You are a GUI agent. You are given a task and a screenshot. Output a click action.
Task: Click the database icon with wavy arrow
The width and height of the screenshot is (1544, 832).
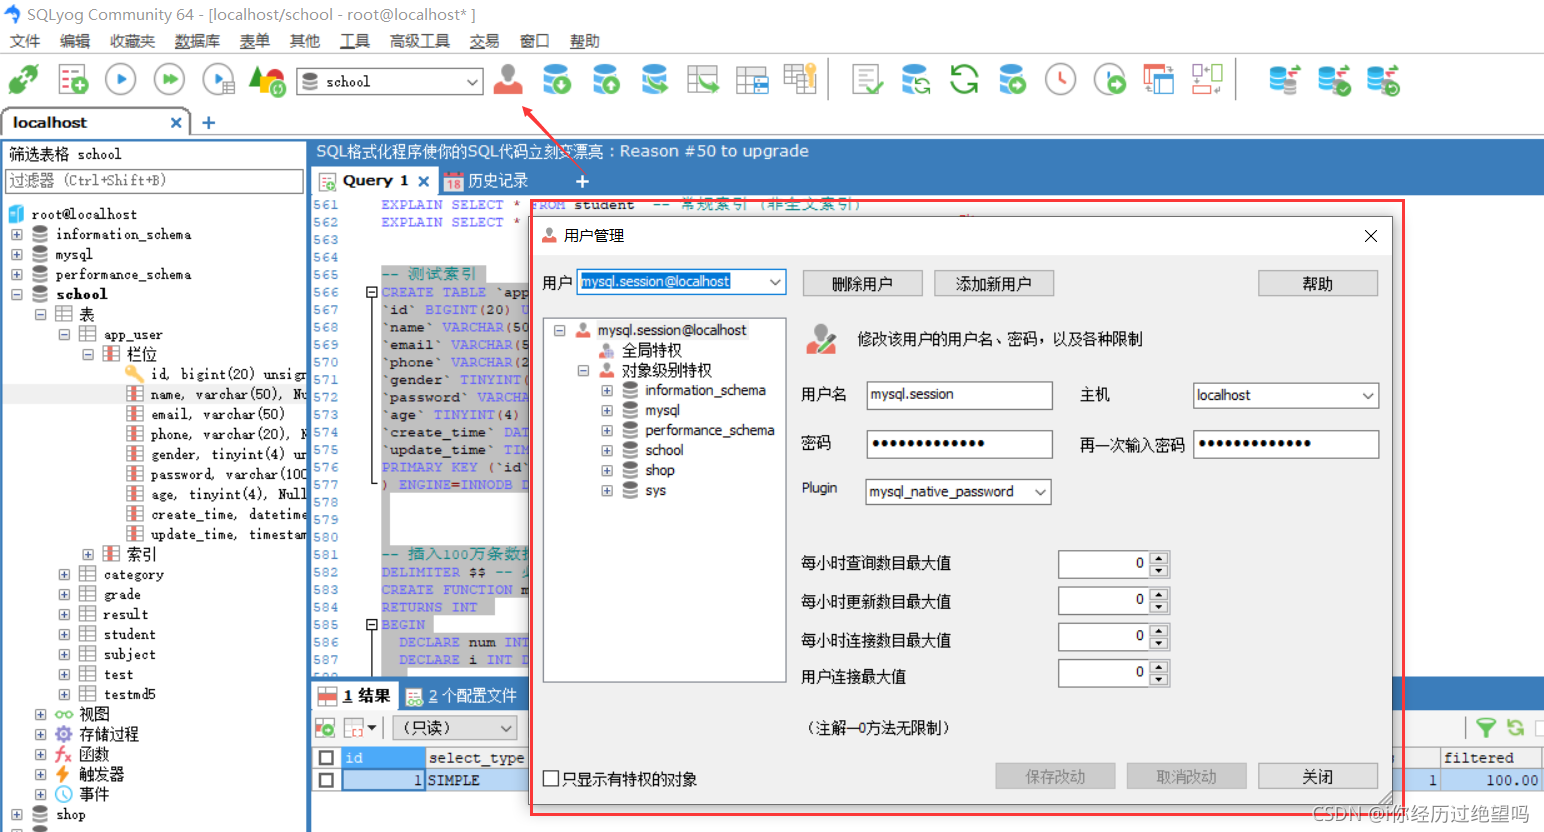tap(654, 79)
